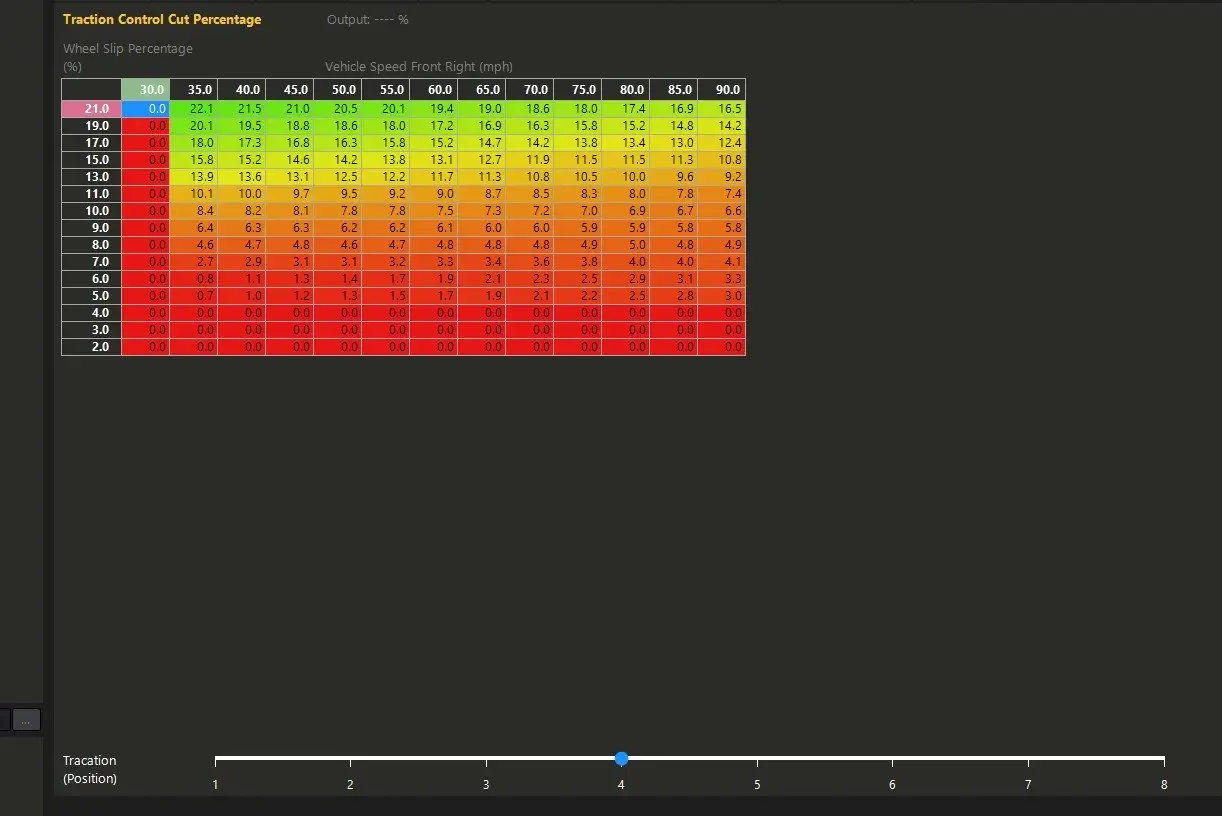The height and width of the screenshot is (816, 1222).
Task: Move Traction slider to position 6
Action: 892,759
